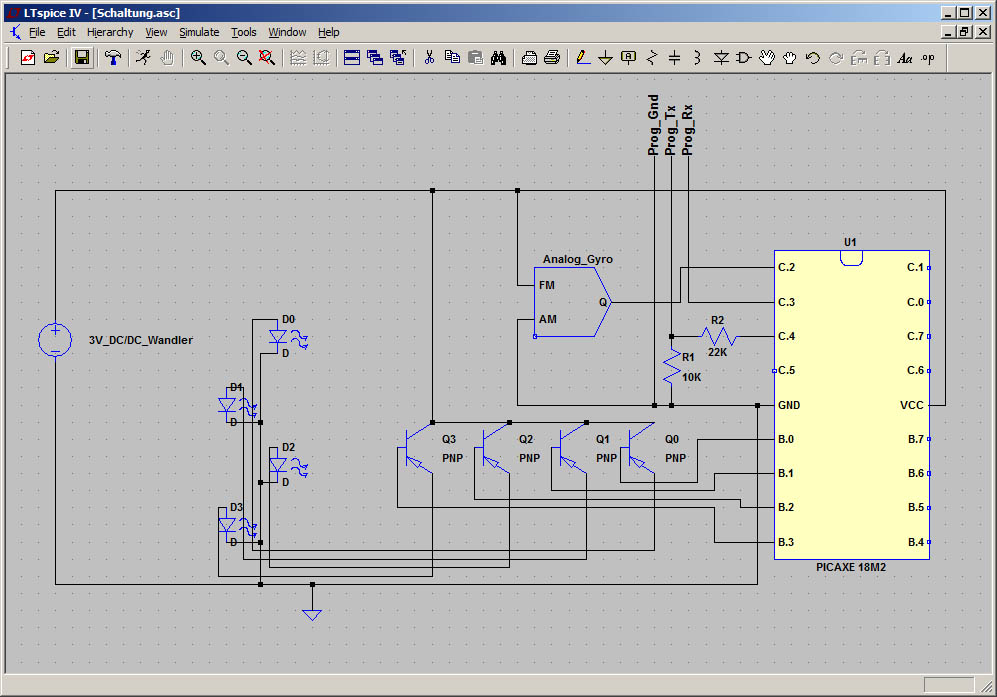Image resolution: width=997 pixels, height=697 pixels.
Task: Open the Hierarchy menu
Action: coord(110,32)
